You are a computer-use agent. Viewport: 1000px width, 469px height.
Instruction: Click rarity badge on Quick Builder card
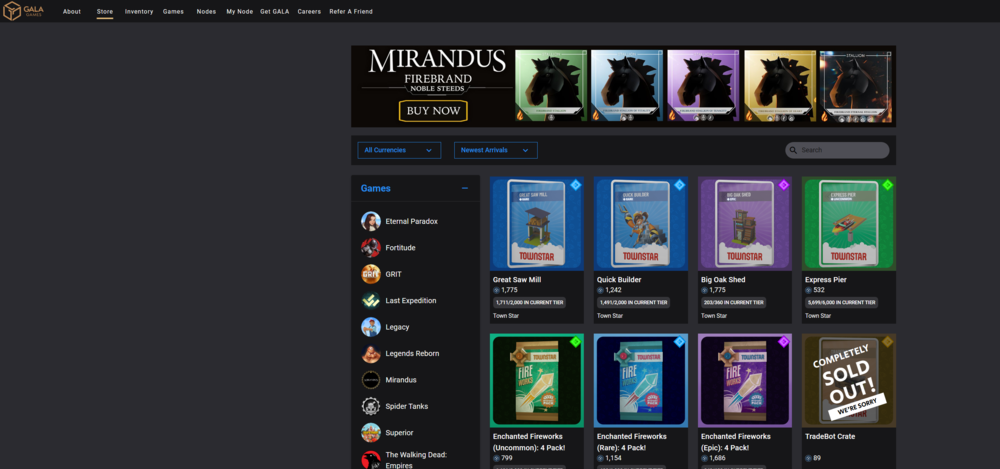[x=679, y=185]
